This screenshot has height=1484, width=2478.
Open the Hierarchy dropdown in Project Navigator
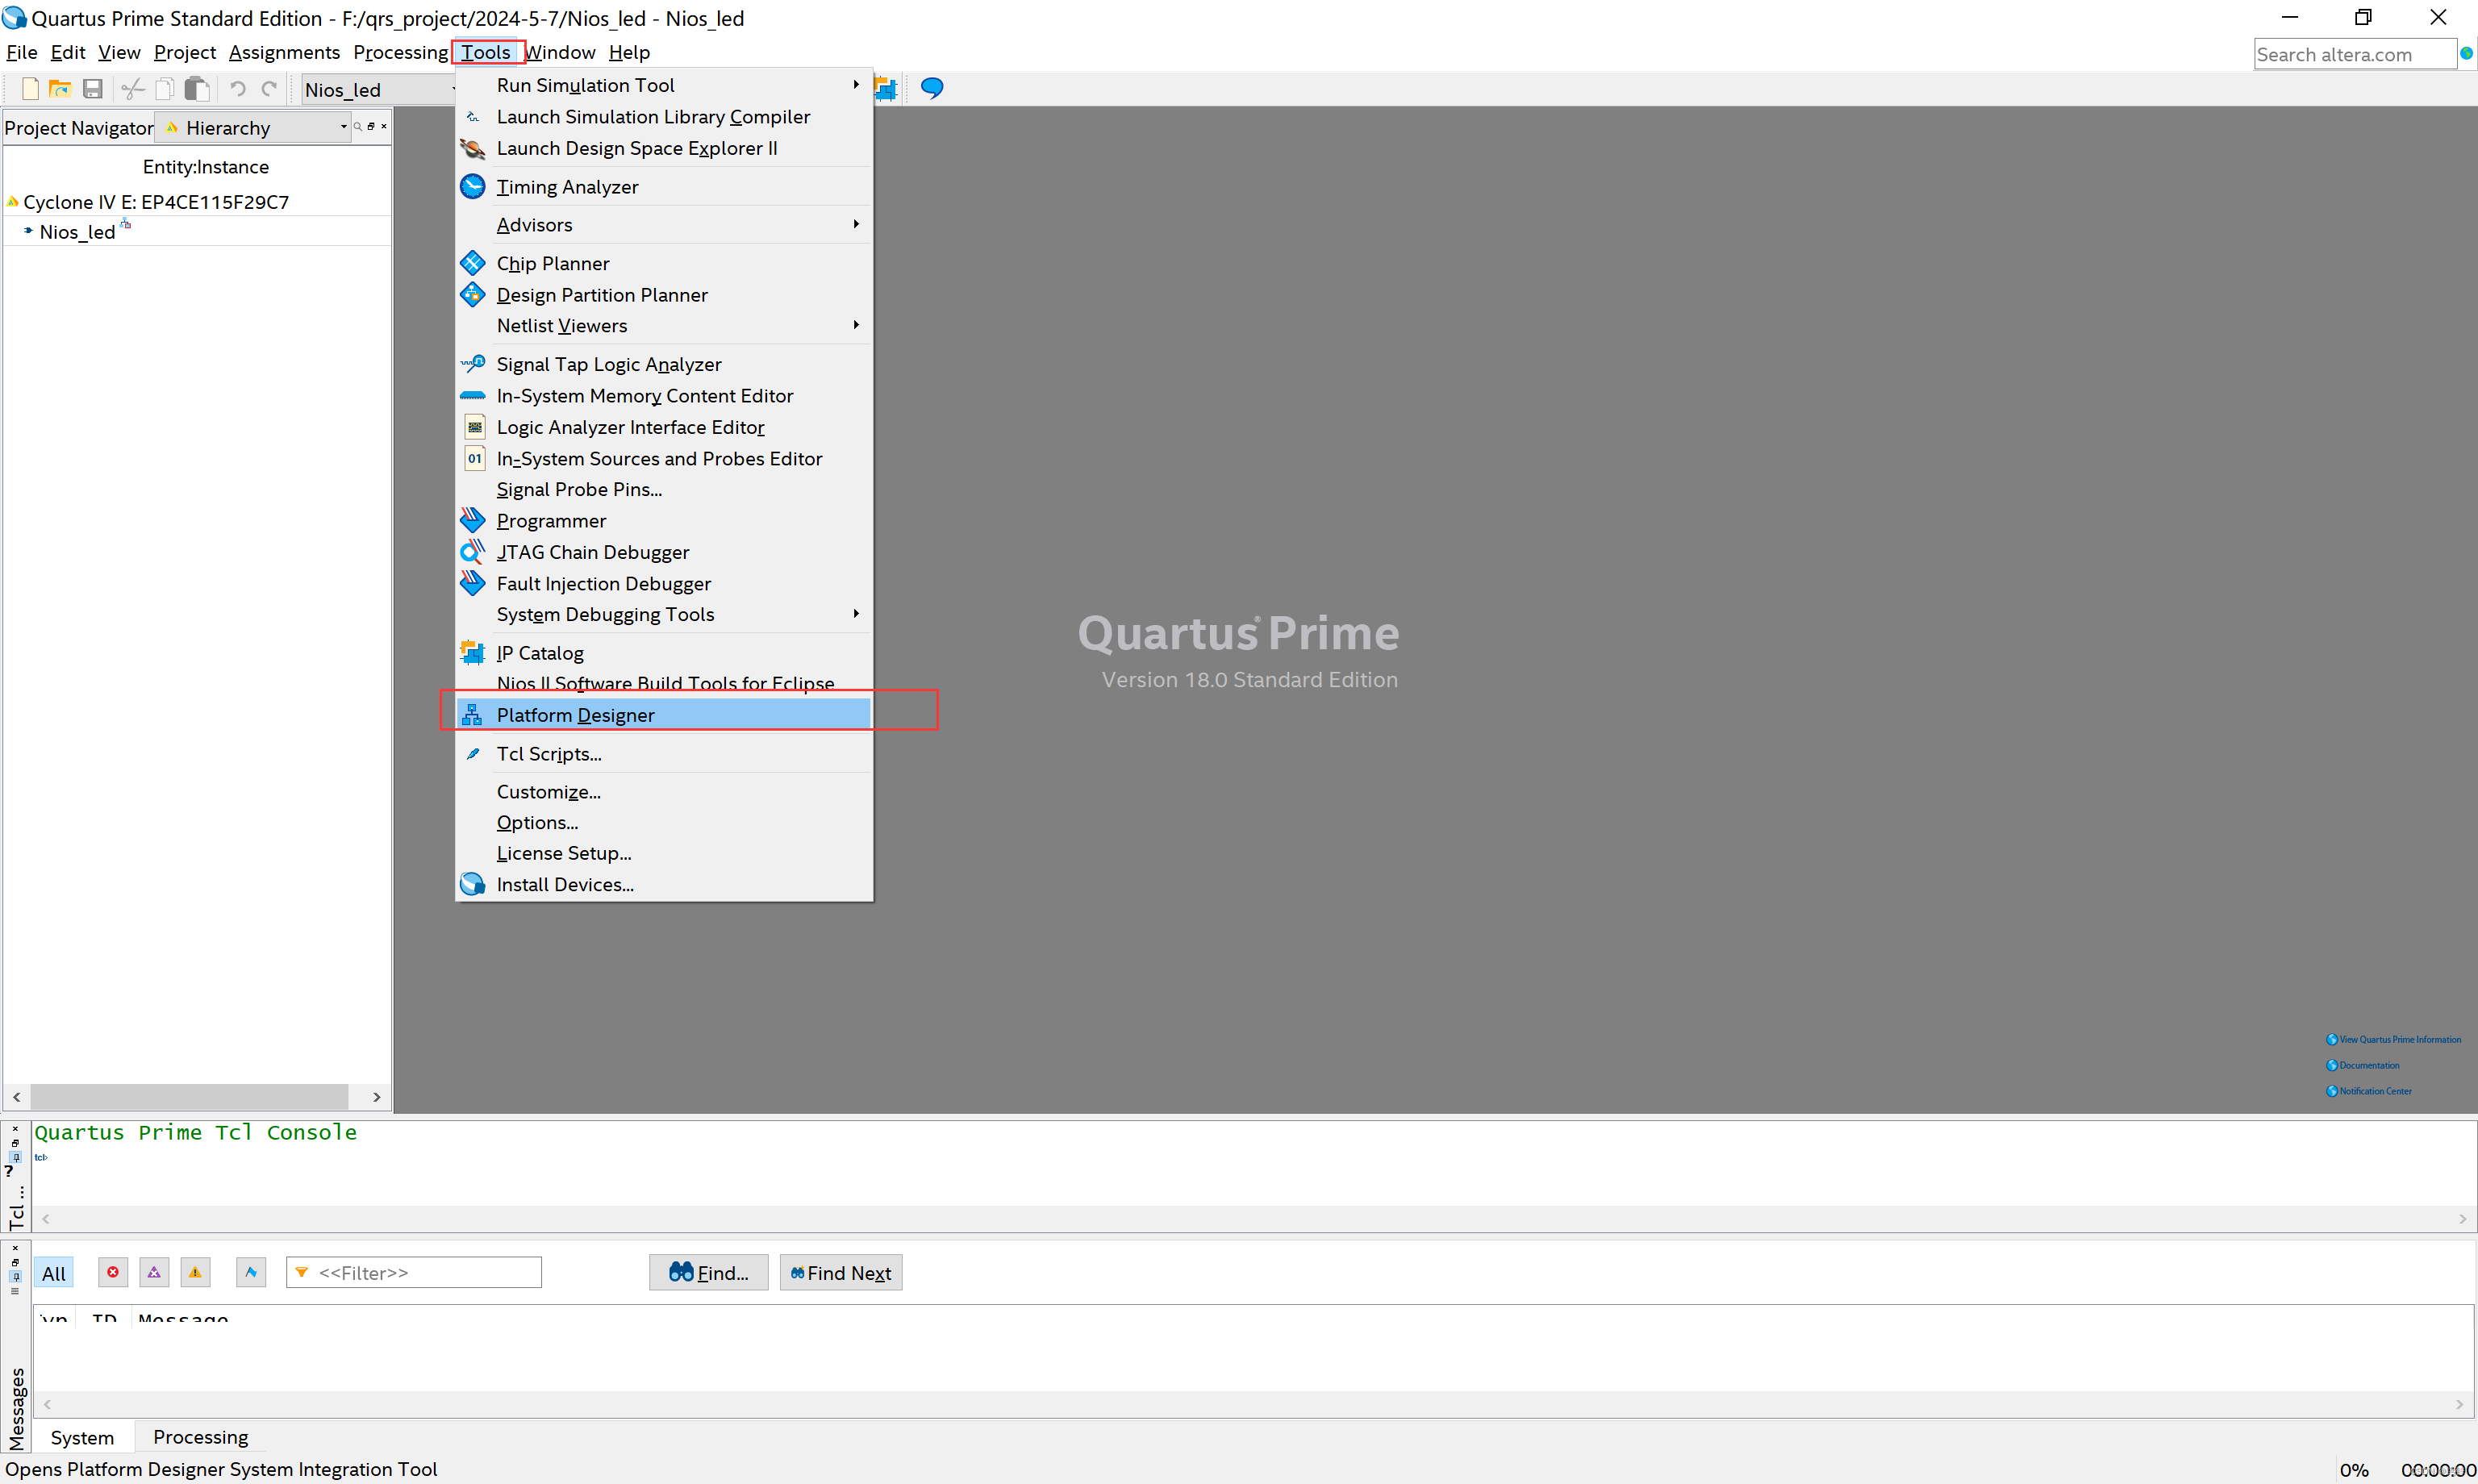pos(343,127)
